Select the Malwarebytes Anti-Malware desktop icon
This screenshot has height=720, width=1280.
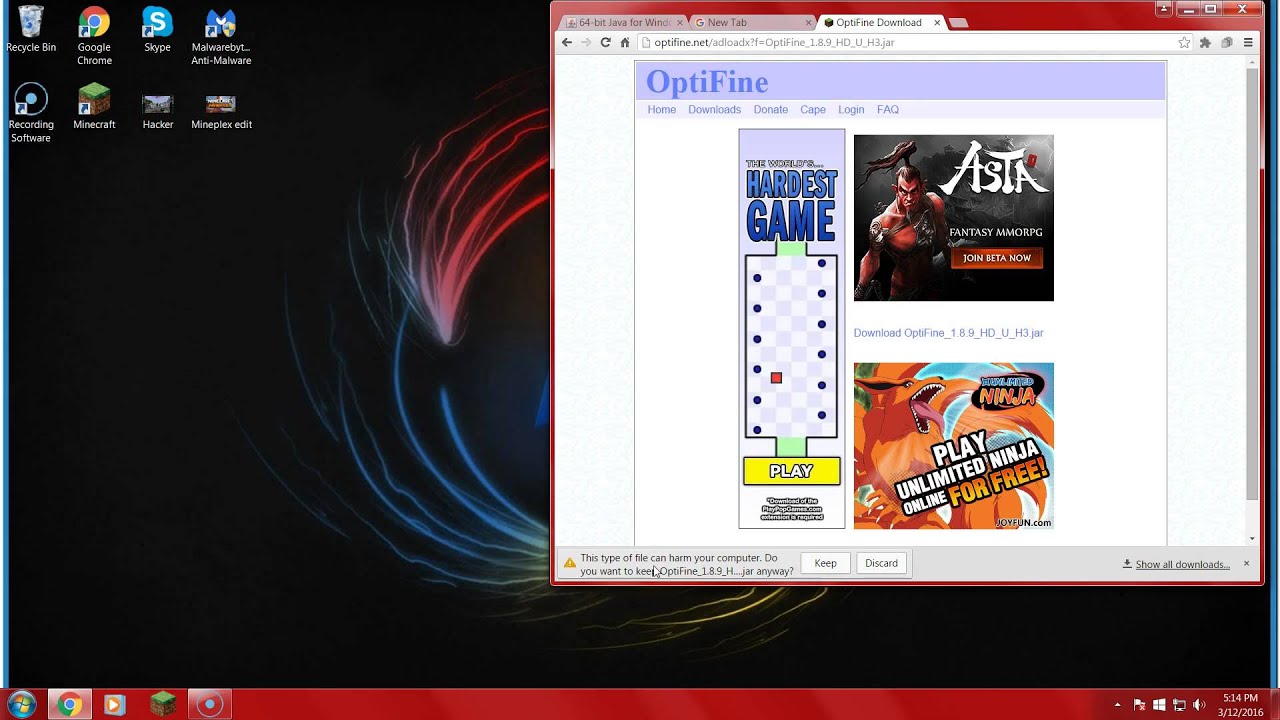coord(221,36)
